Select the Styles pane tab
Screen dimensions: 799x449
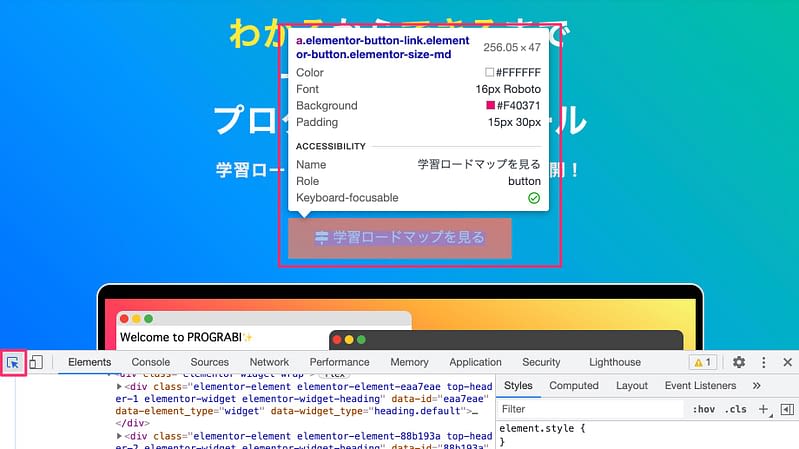point(518,386)
